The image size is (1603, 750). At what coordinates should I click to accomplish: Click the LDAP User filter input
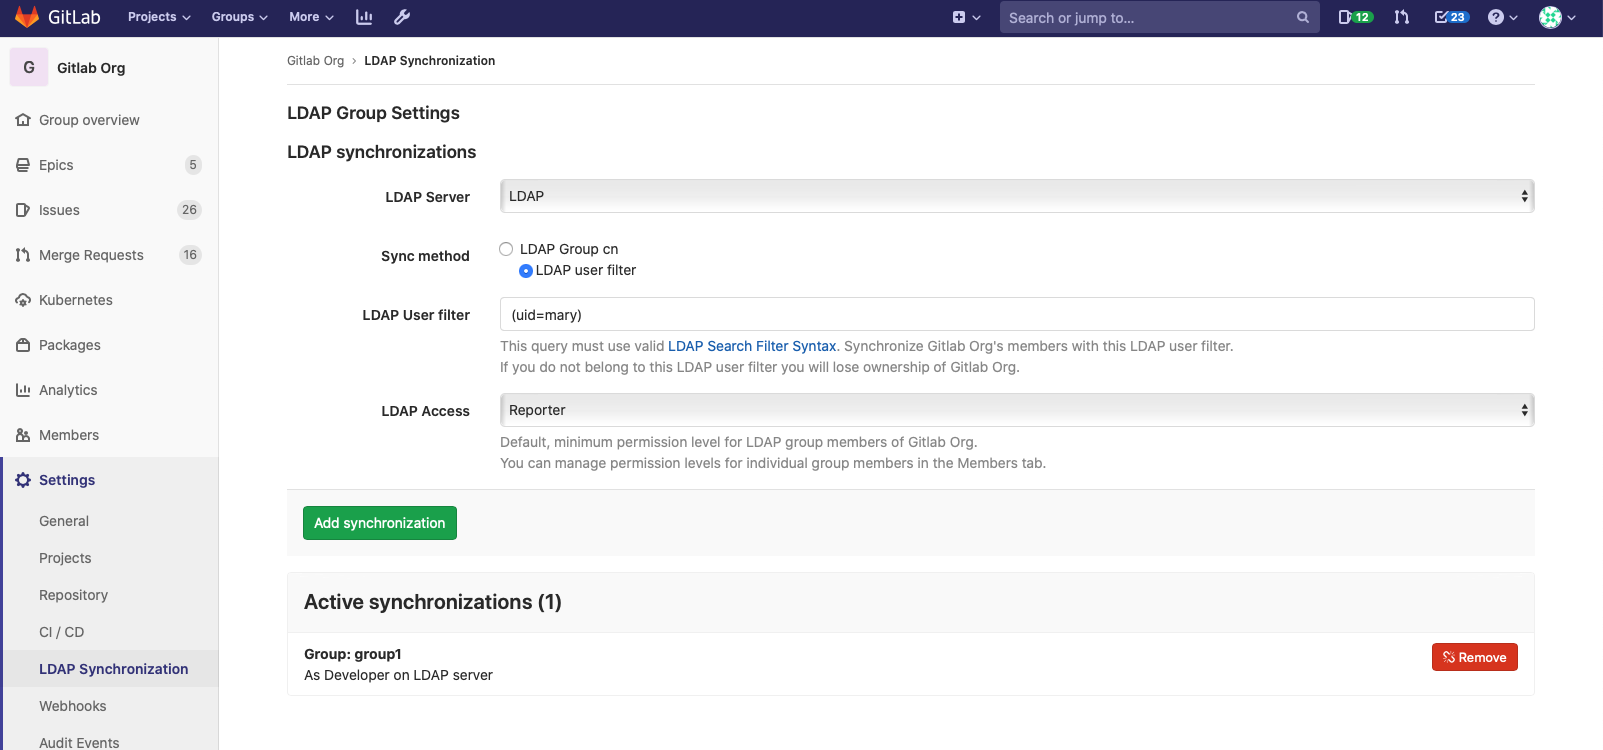(1017, 314)
